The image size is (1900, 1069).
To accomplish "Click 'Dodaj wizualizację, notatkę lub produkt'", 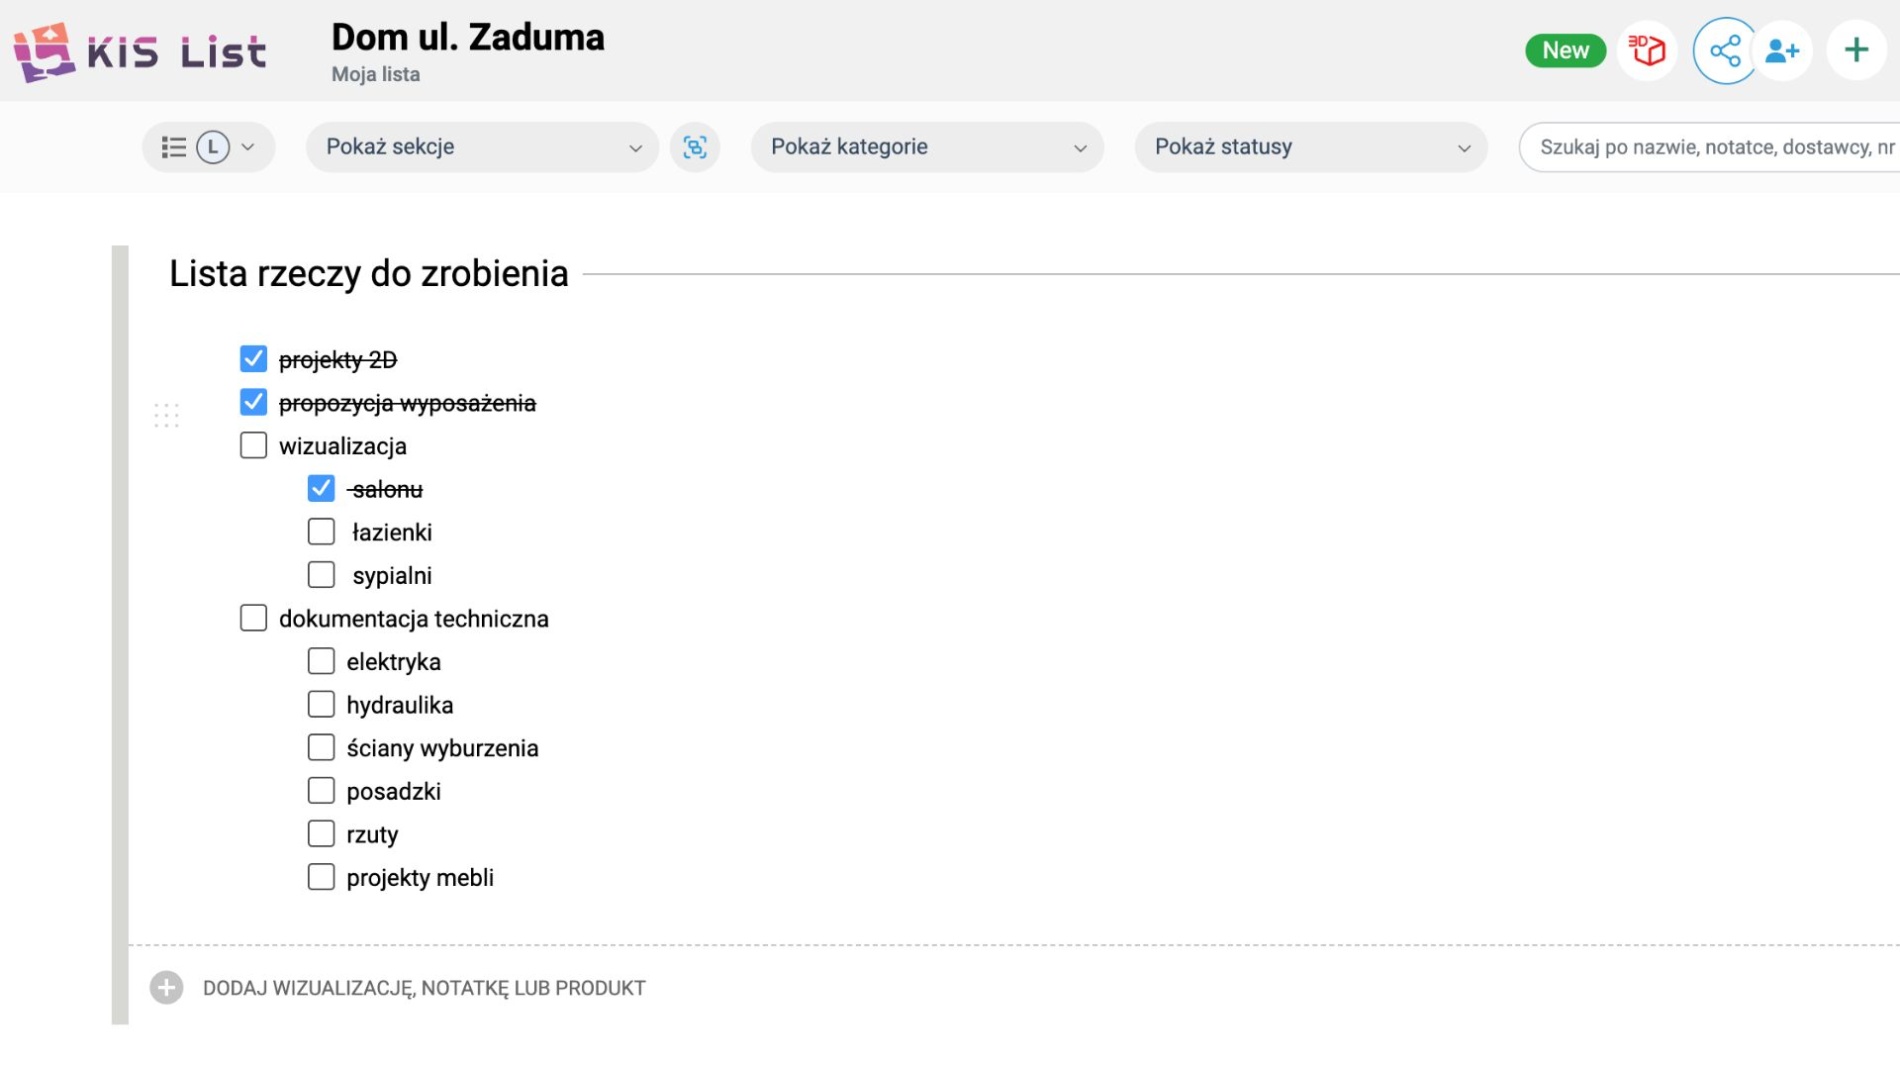I will [424, 988].
